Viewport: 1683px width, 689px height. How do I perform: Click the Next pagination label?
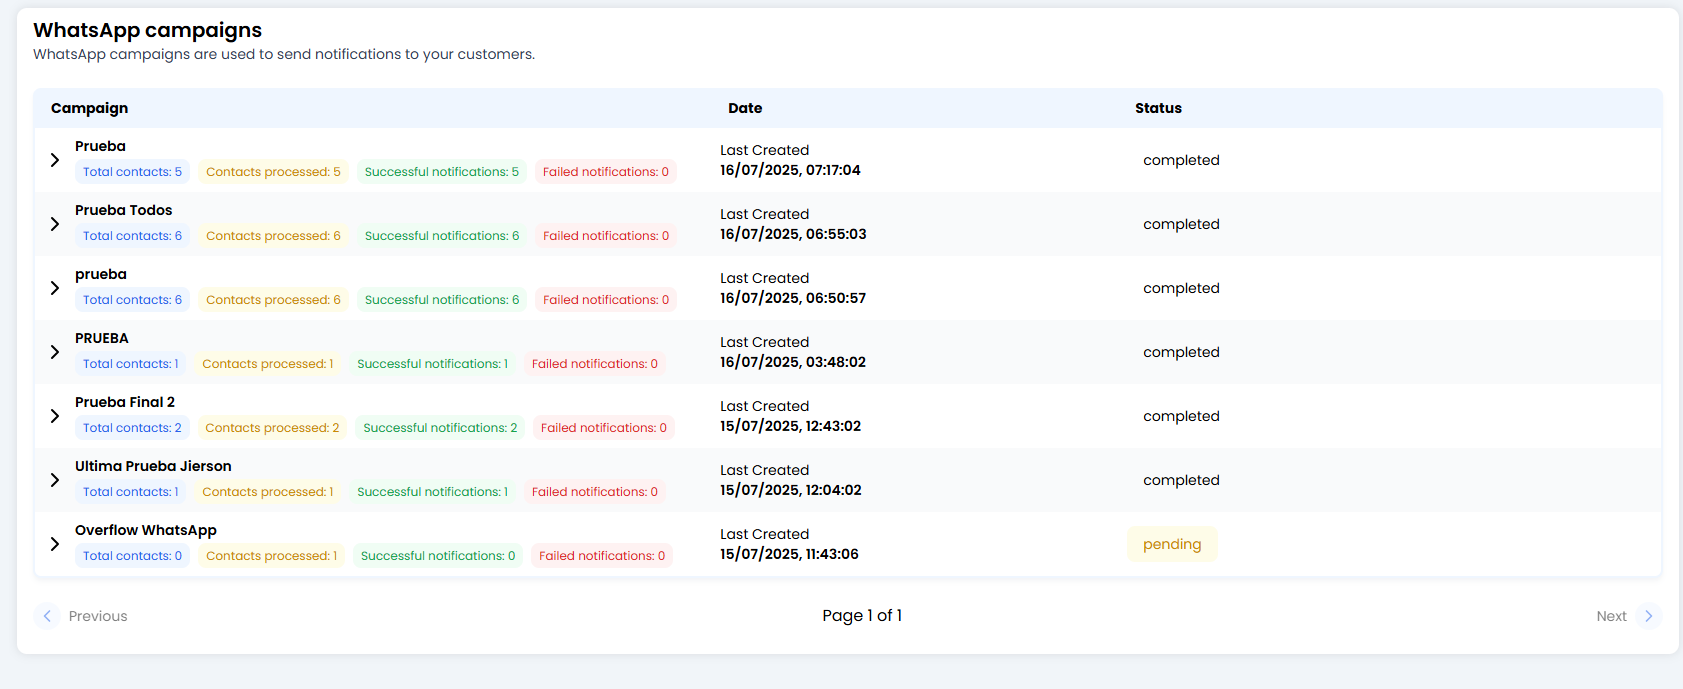pyautogui.click(x=1611, y=616)
